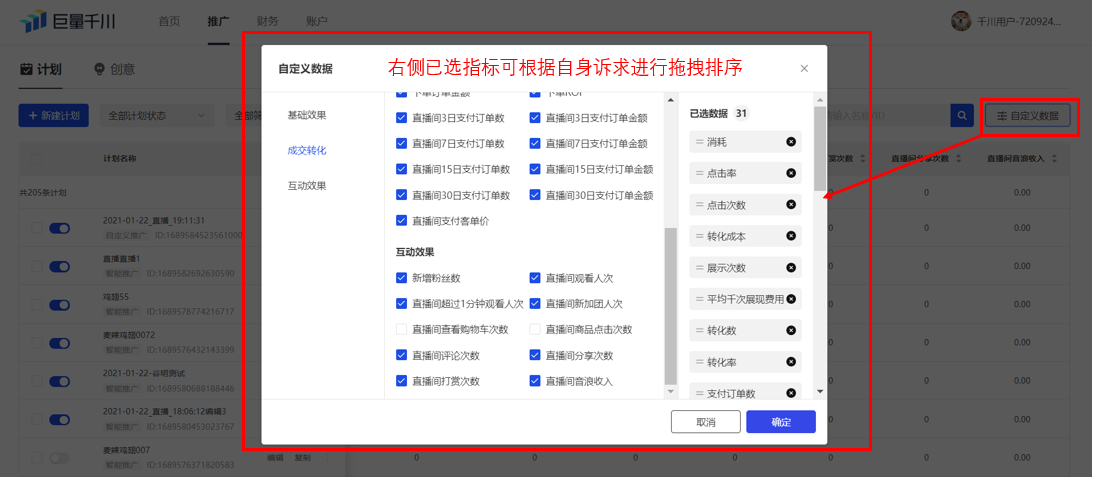The height and width of the screenshot is (477, 1094).
Task: Check 直播间商品点击次数
Action: pos(535,329)
